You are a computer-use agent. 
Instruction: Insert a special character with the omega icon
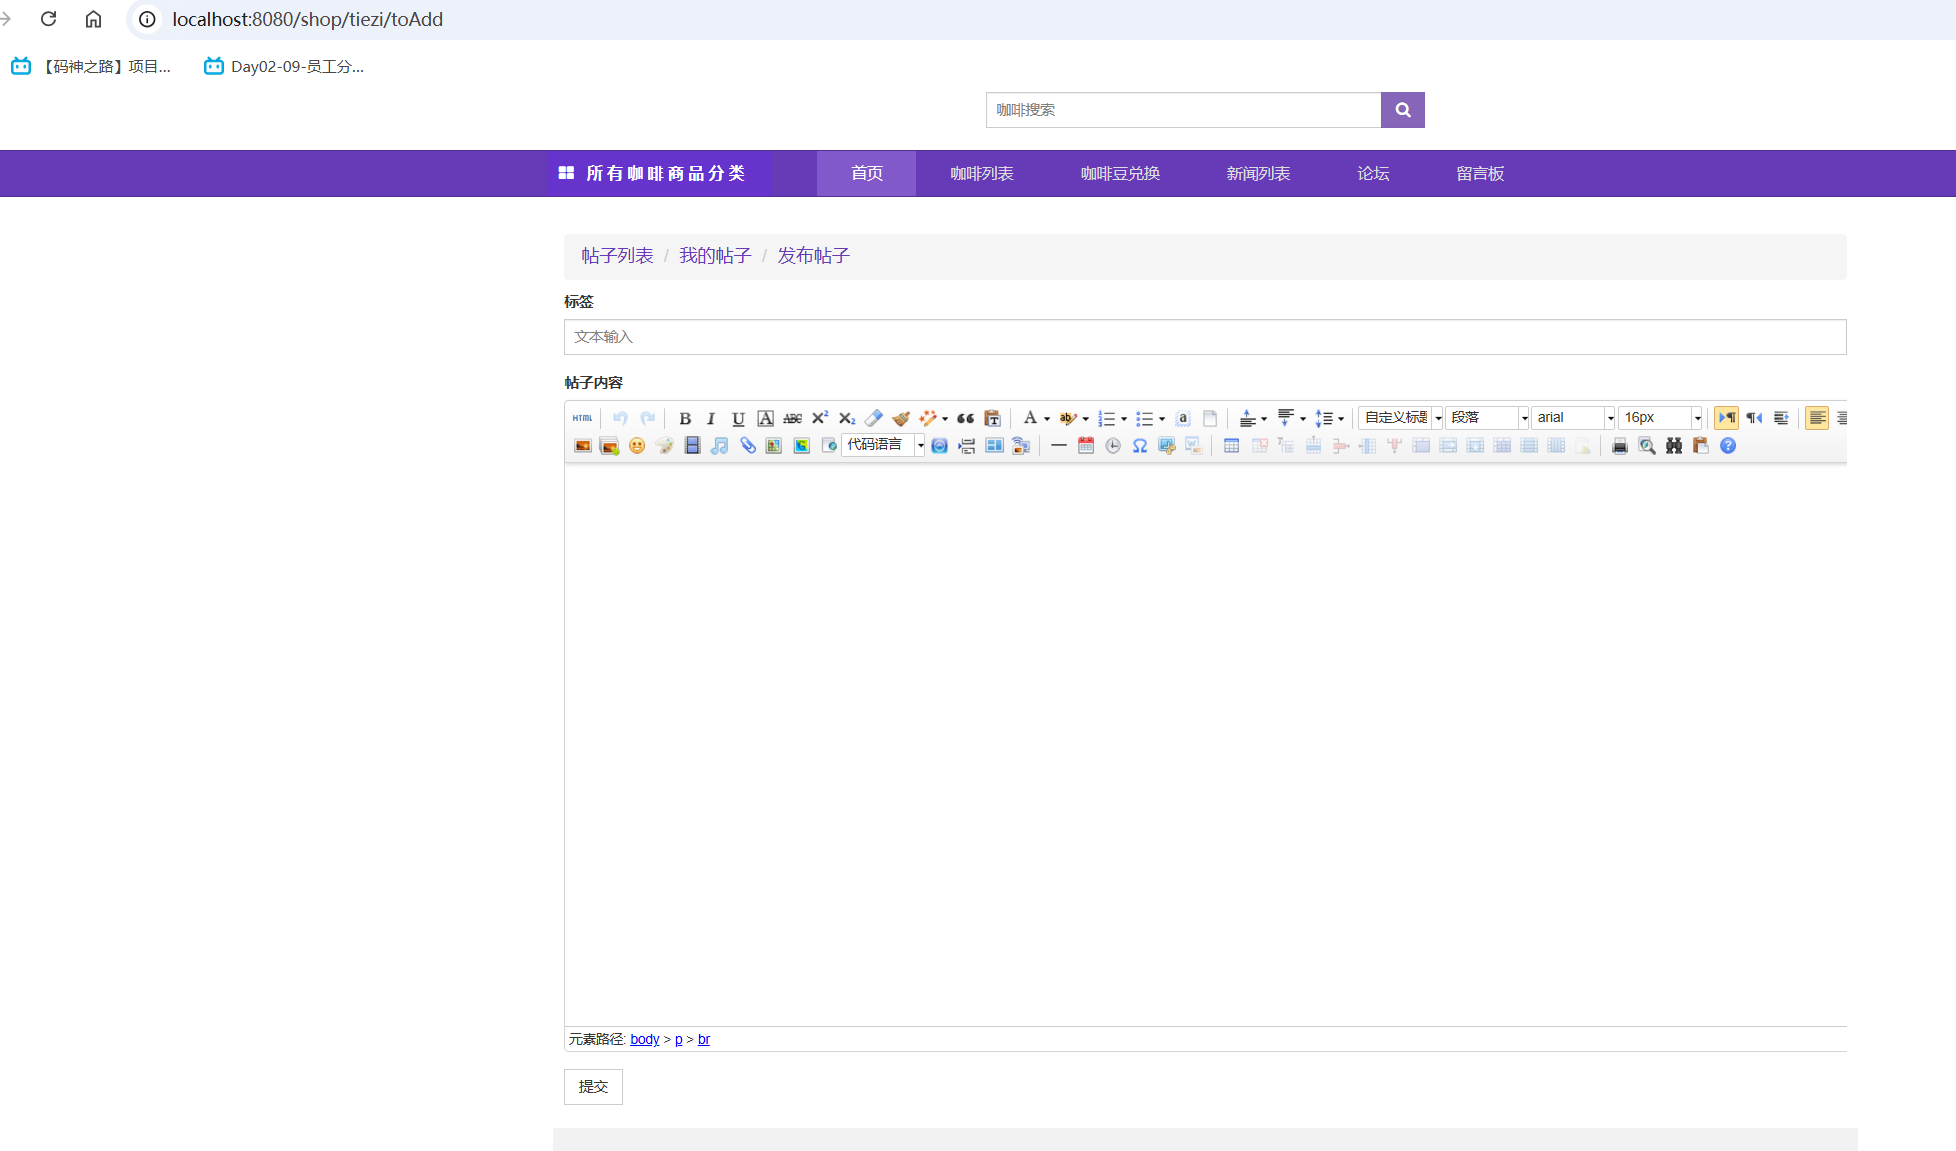click(1139, 446)
